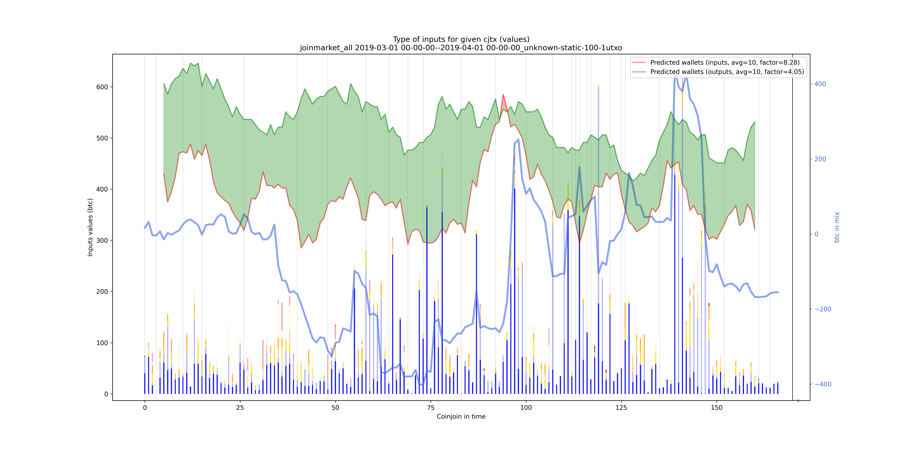Click left y-axis tick label '400'

(x=100, y=189)
